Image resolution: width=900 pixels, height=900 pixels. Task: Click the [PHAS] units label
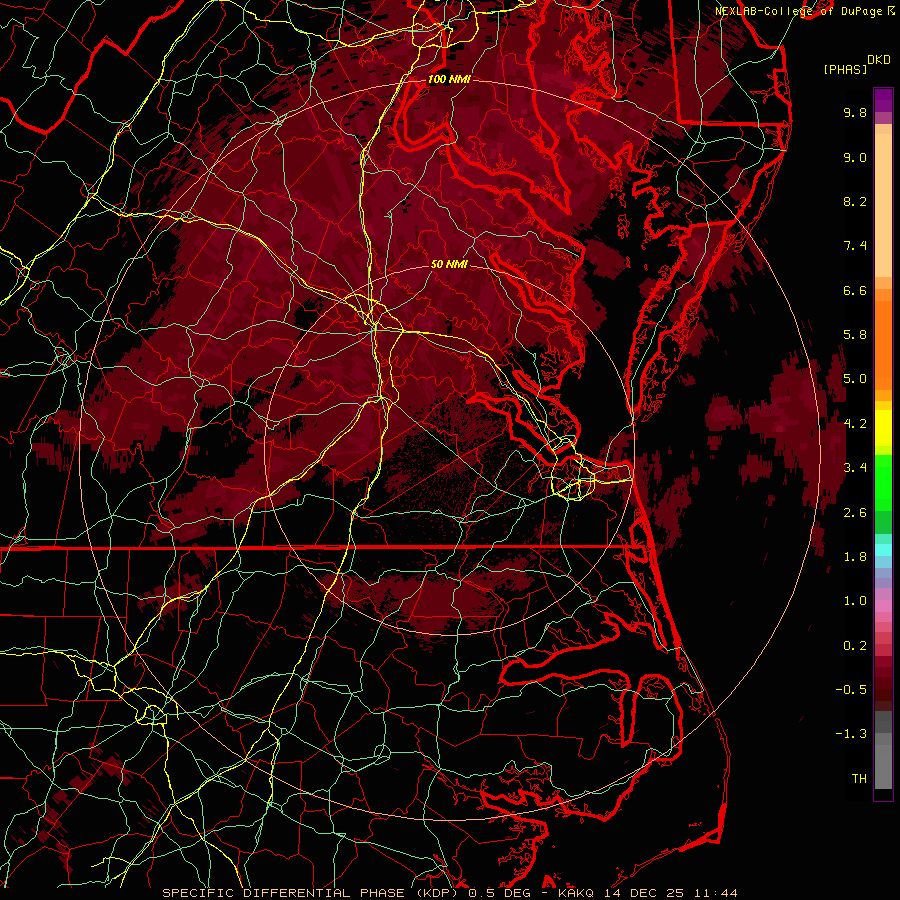coord(845,70)
